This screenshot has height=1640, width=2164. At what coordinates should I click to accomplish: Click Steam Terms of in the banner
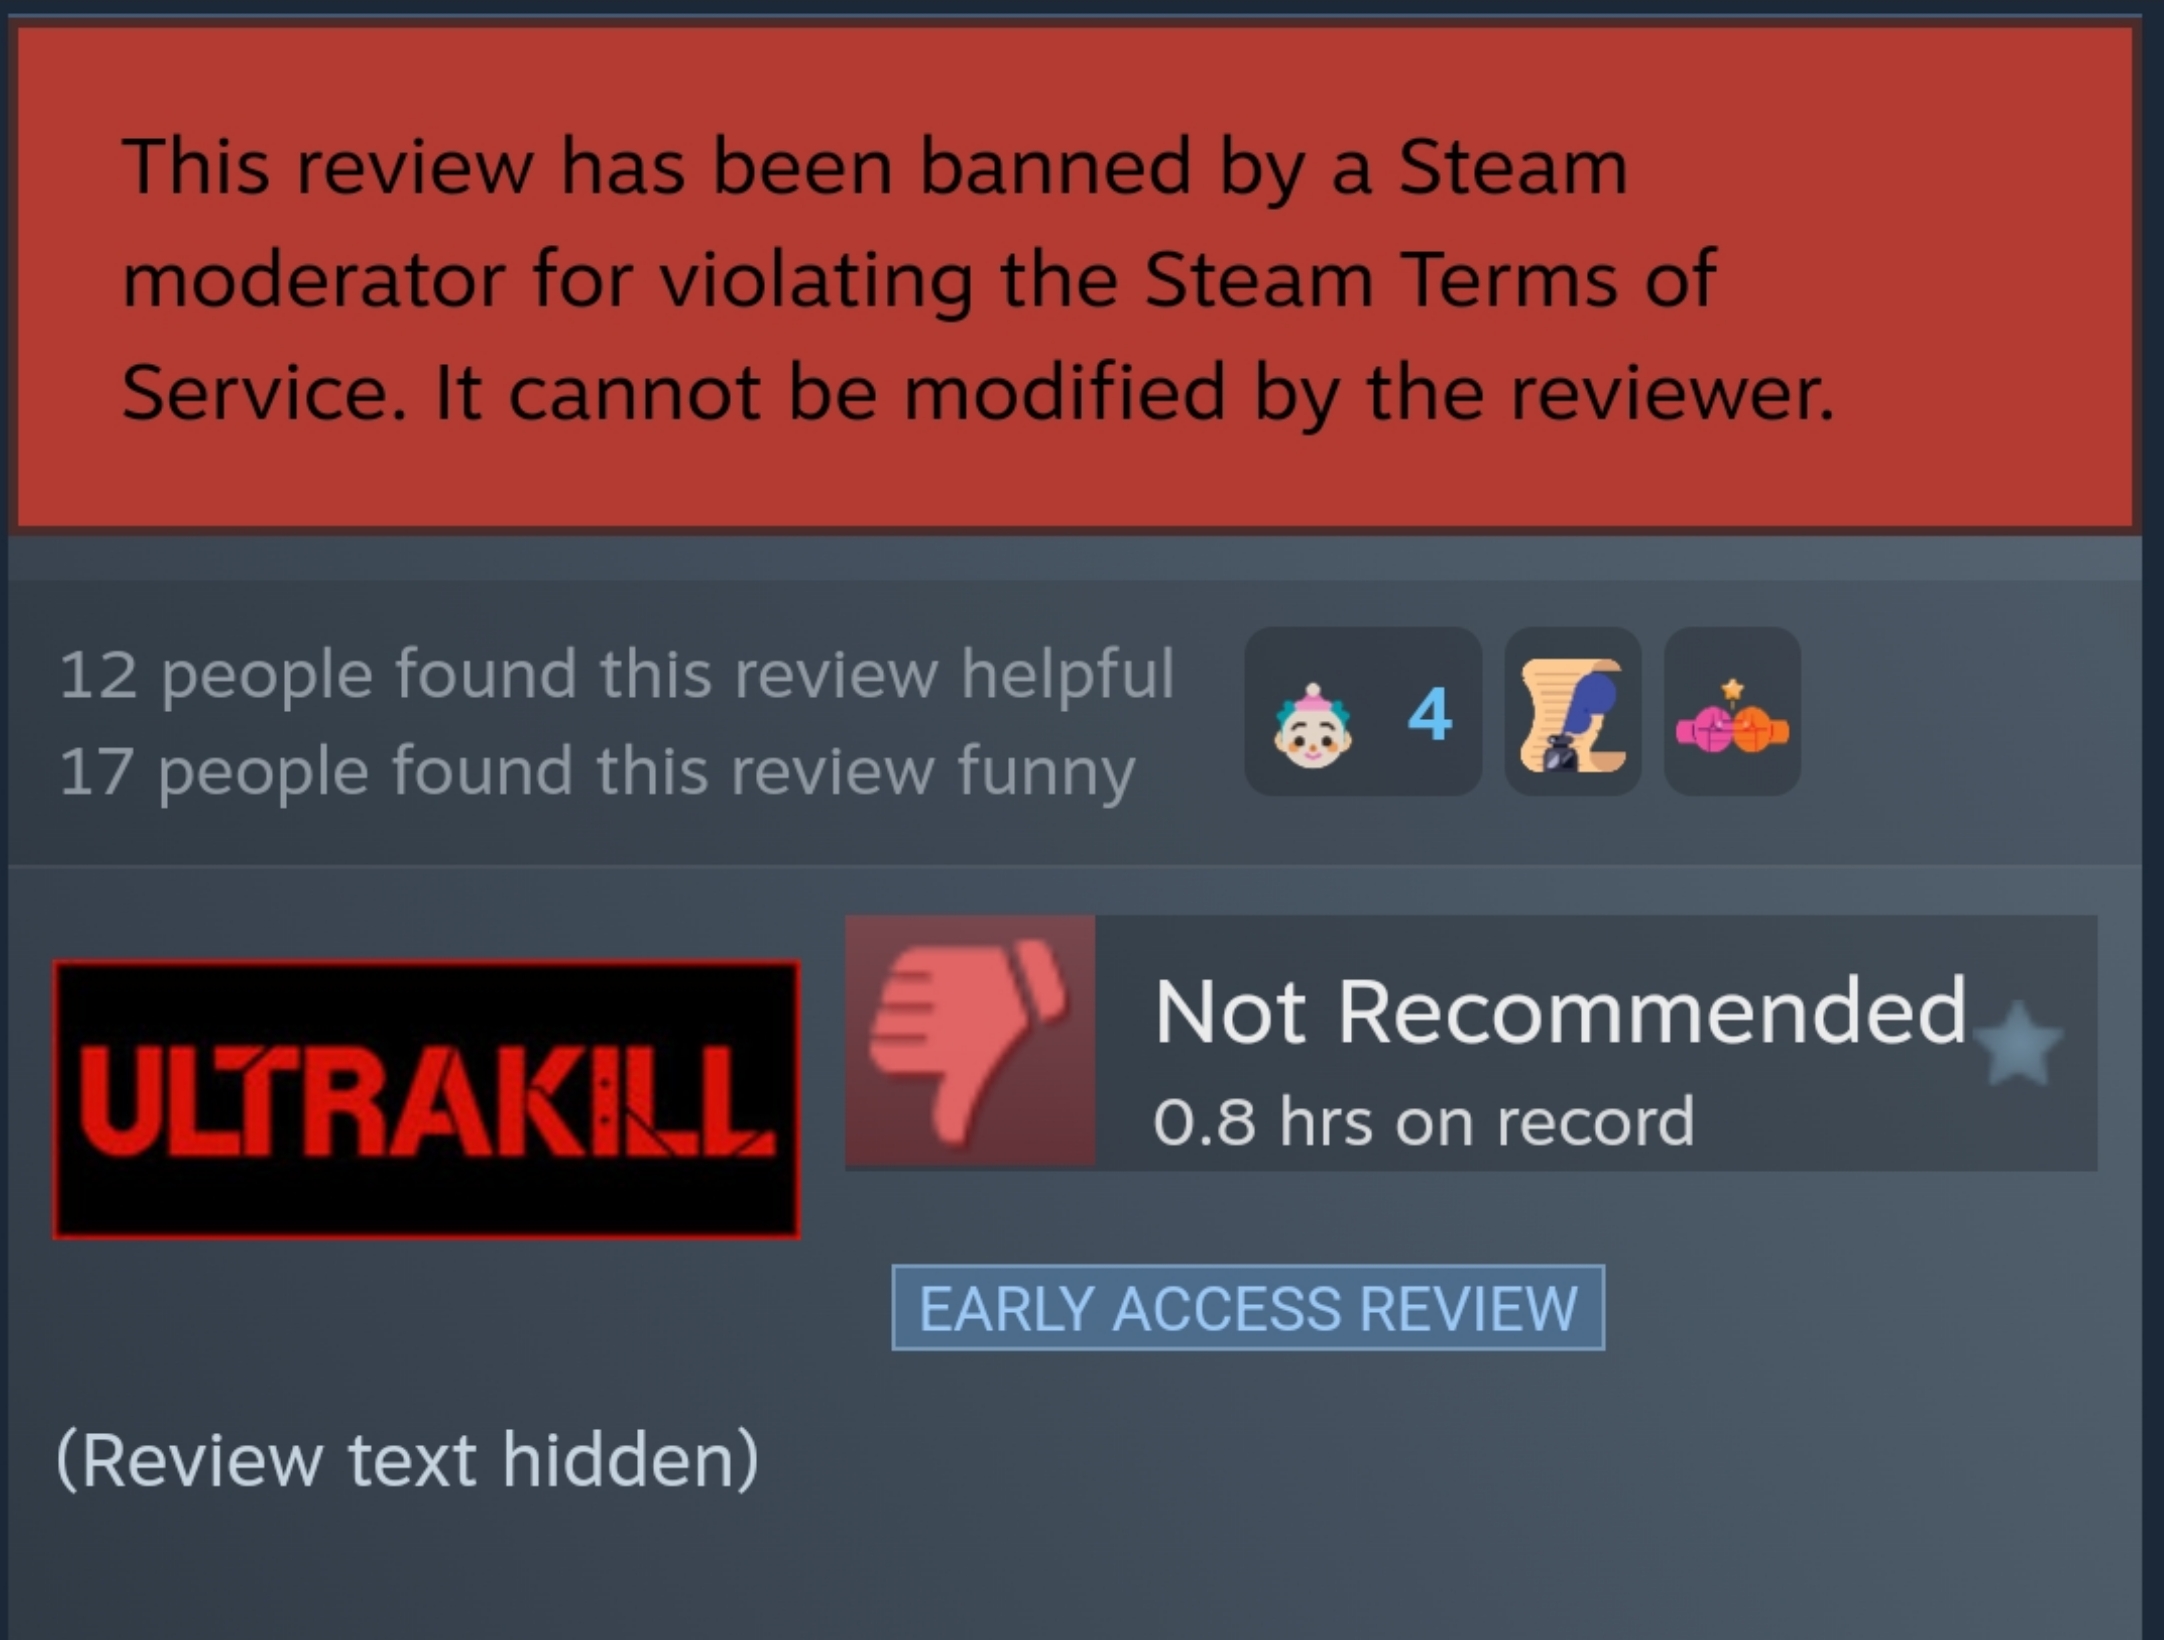coord(1430,279)
